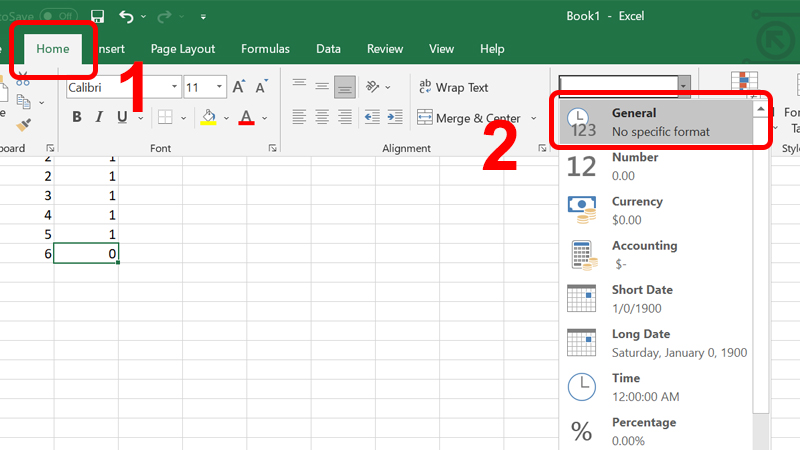Click the red Font Color swatch
This screenshot has width=800, height=450.
pyautogui.click(x=246, y=117)
